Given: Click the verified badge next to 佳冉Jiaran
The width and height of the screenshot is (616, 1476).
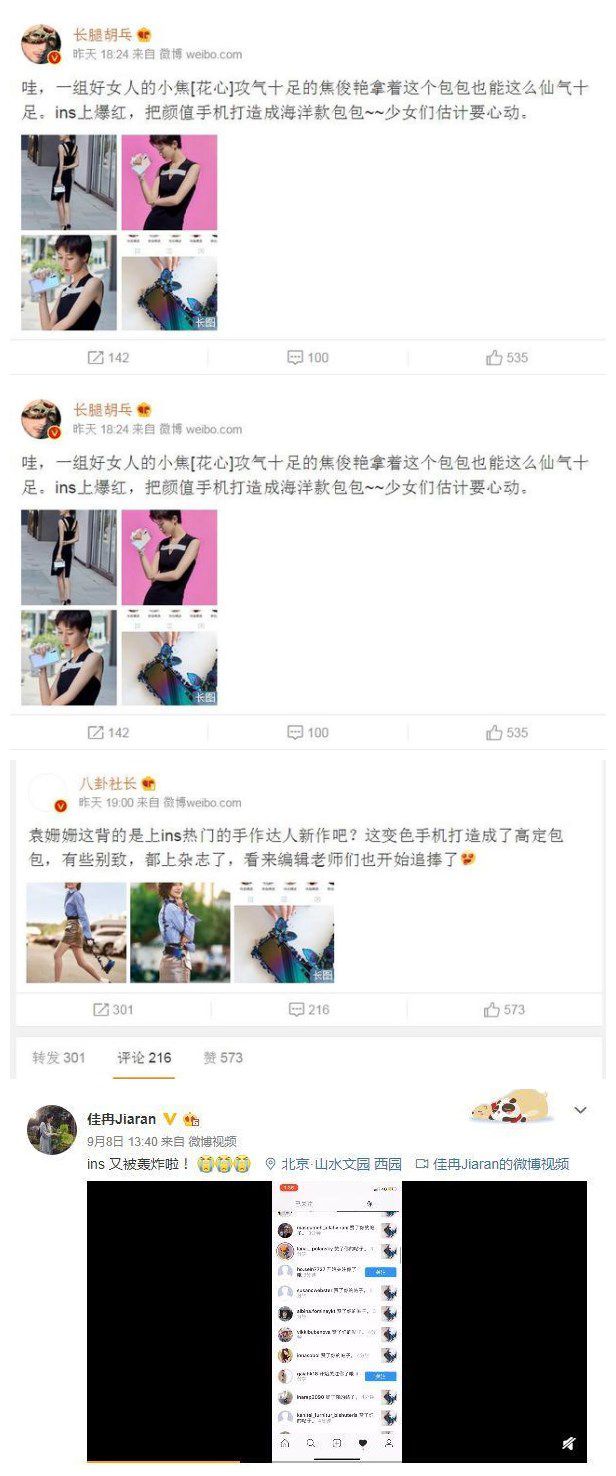Looking at the screenshot, I should pyautogui.click(x=170, y=1119).
